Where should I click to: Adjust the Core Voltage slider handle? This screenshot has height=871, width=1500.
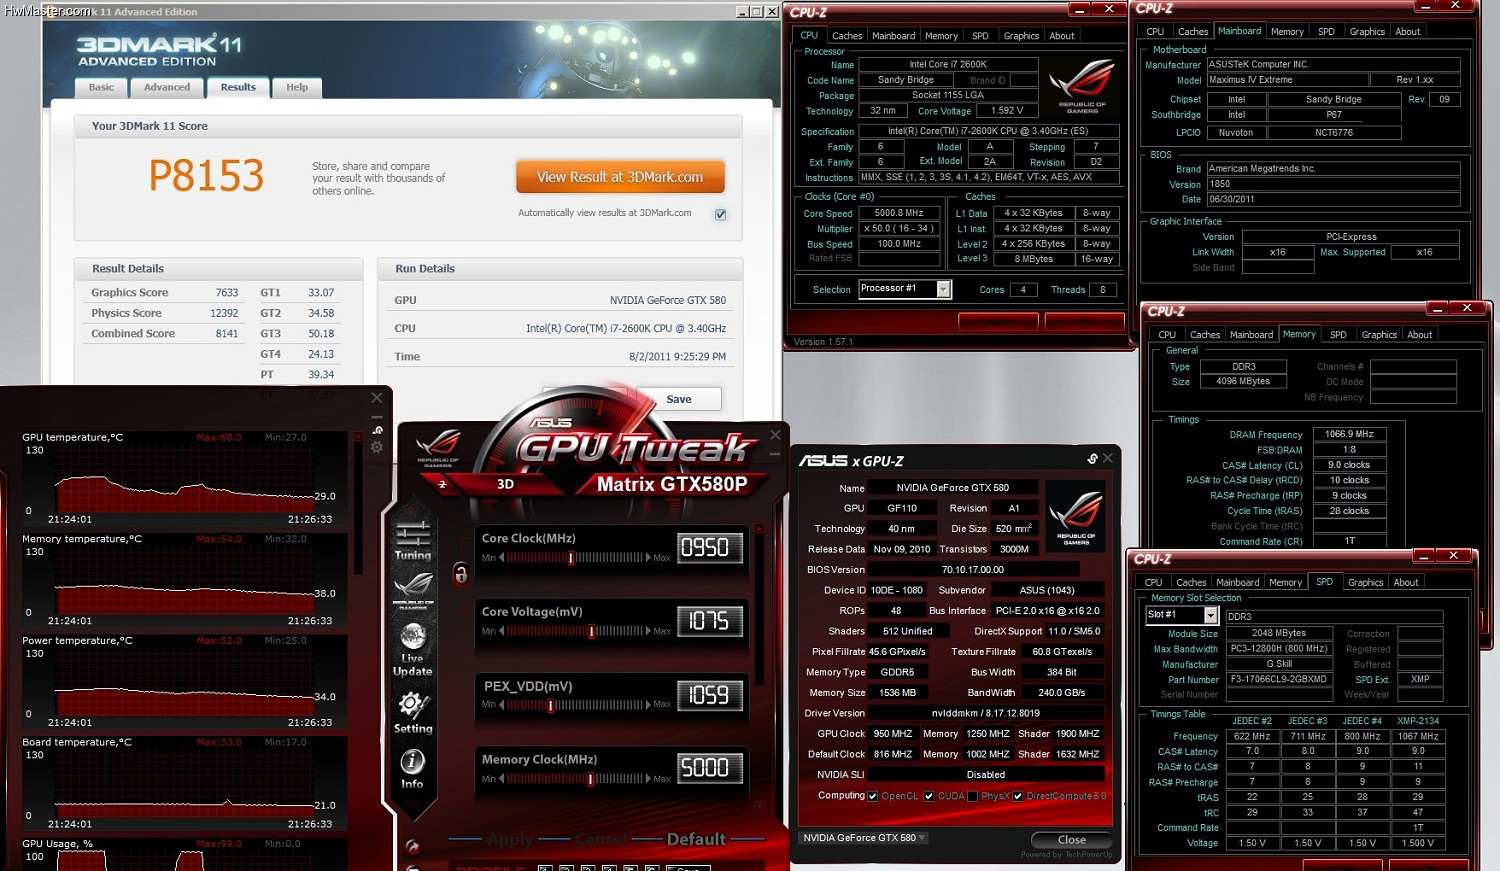pyautogui.click(x=592, y=631)
